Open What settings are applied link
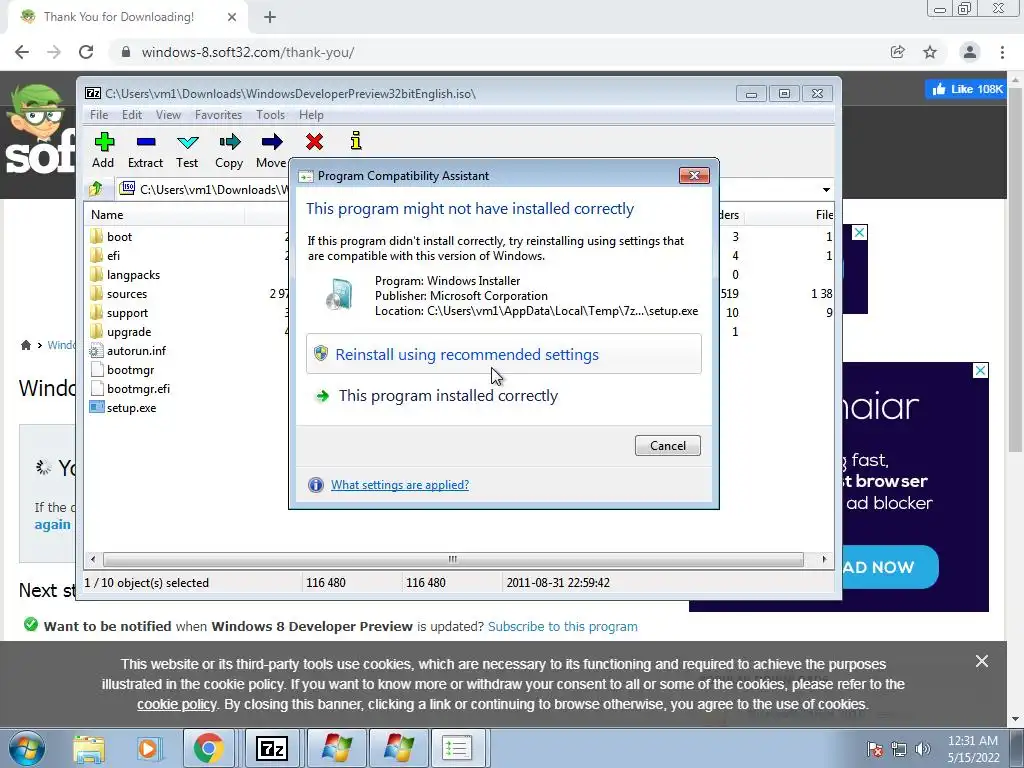Image resolution: width=1024 pixels, height=768 pixels. [x=400, y=485]
